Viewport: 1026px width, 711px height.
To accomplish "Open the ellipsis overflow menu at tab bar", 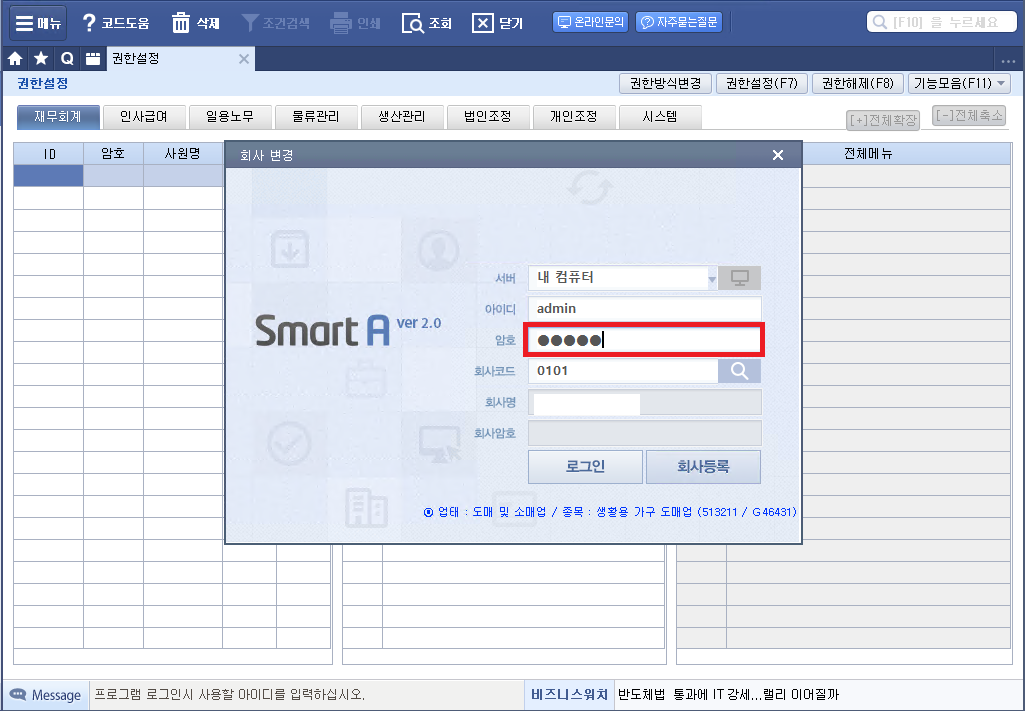I will coord(1008,61).
